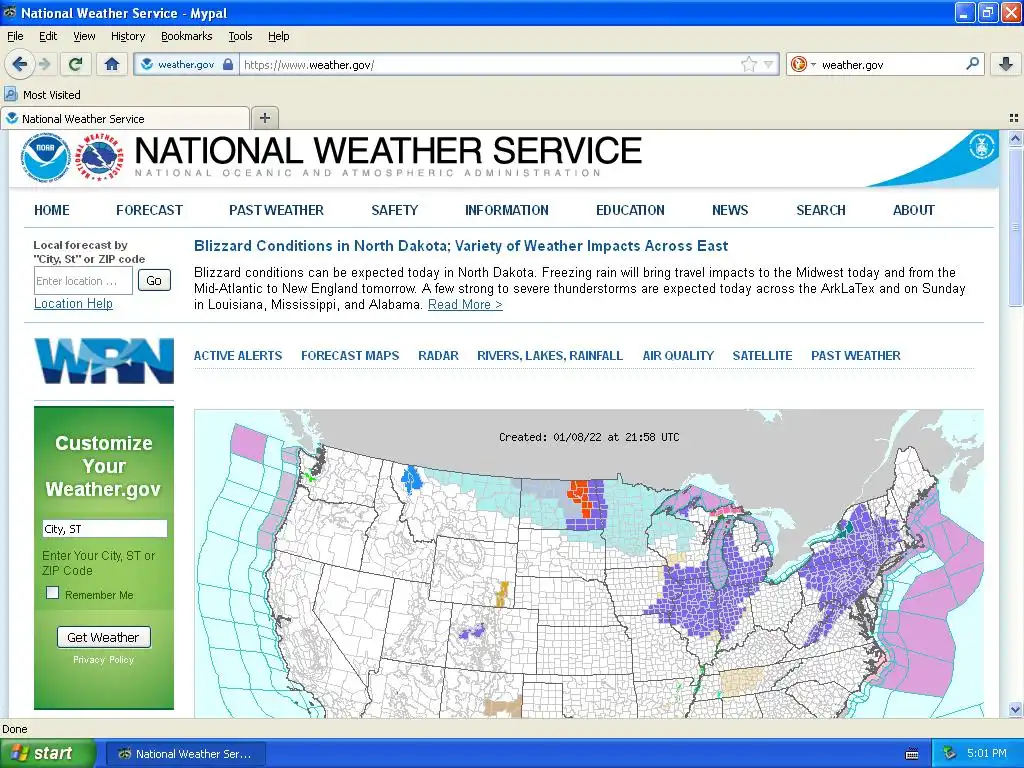Image resolution: width=1024 pixels, height=768 pixels.
Task: Open the File menu
Action: click(15, 36)
